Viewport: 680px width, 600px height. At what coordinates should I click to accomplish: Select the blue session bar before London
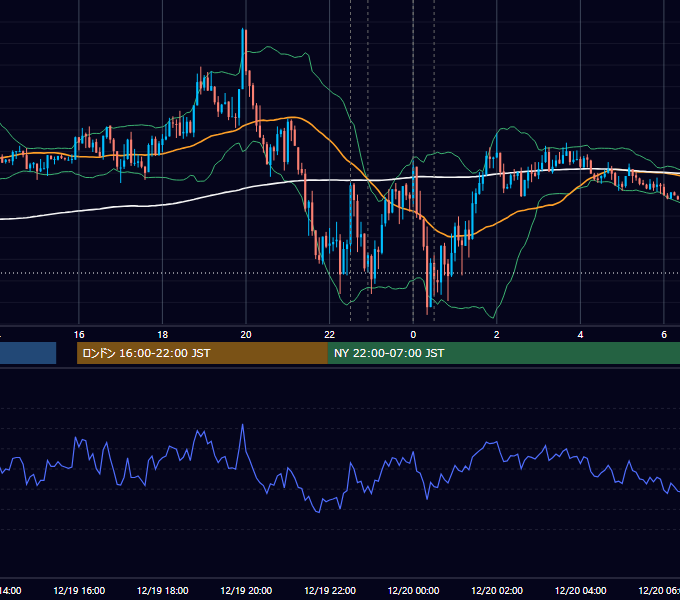click(x=28, y=353)
